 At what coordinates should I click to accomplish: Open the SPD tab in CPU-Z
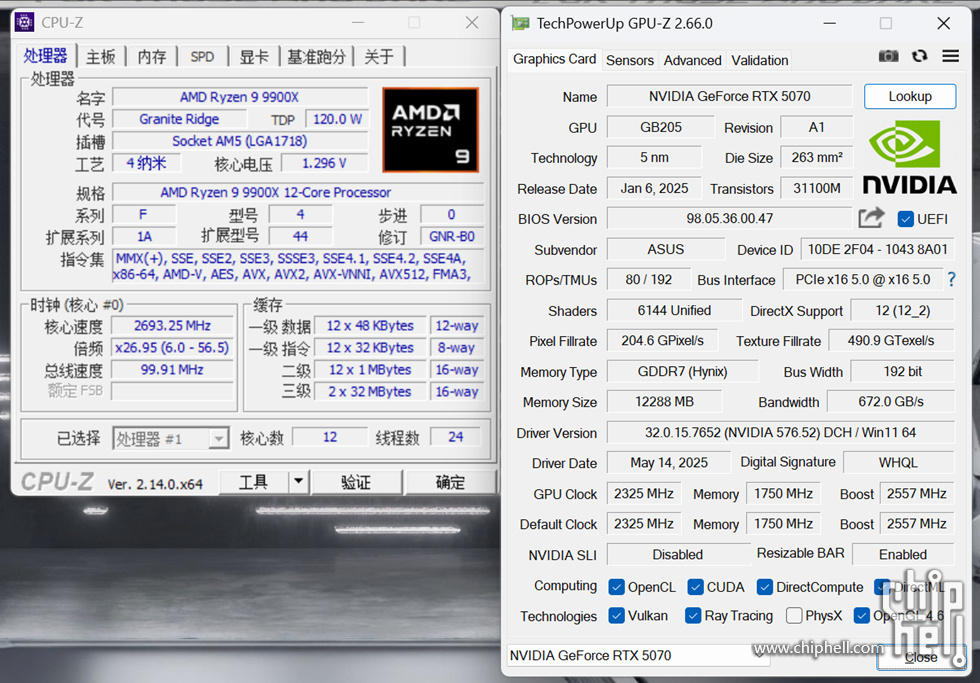coord(202,57)
